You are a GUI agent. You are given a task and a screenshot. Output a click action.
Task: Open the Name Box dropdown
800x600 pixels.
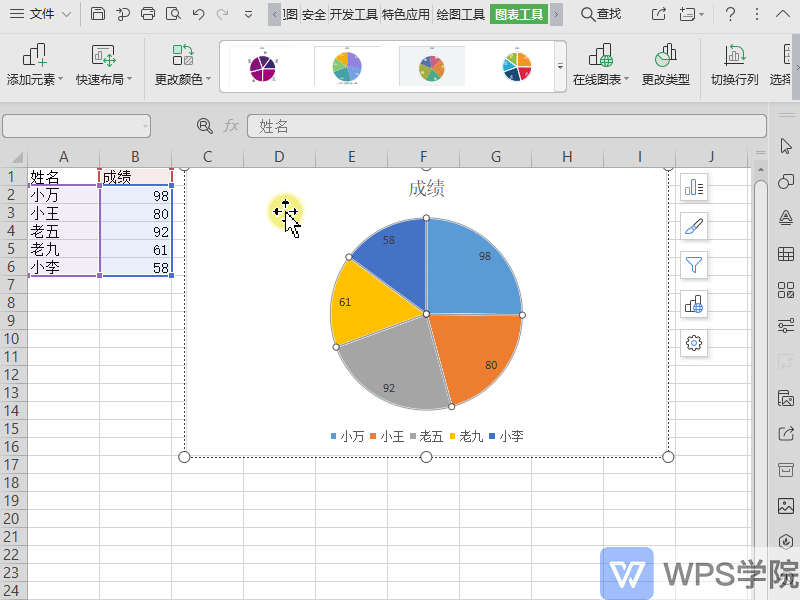(145, 126)
